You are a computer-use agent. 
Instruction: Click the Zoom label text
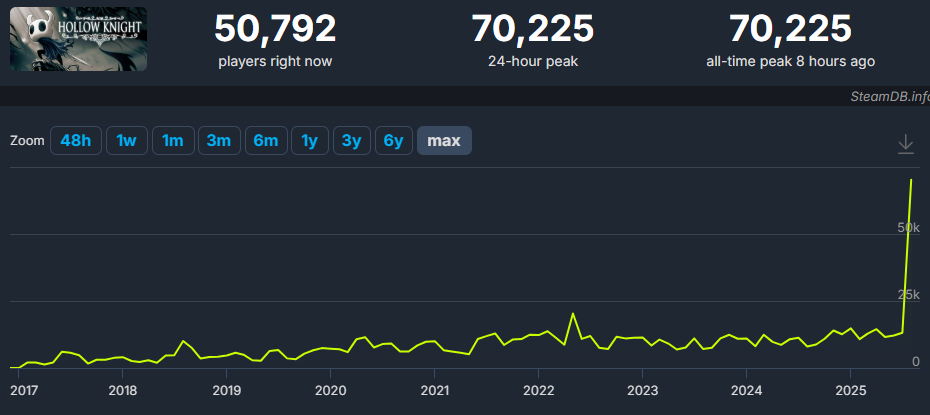(27, 141)
